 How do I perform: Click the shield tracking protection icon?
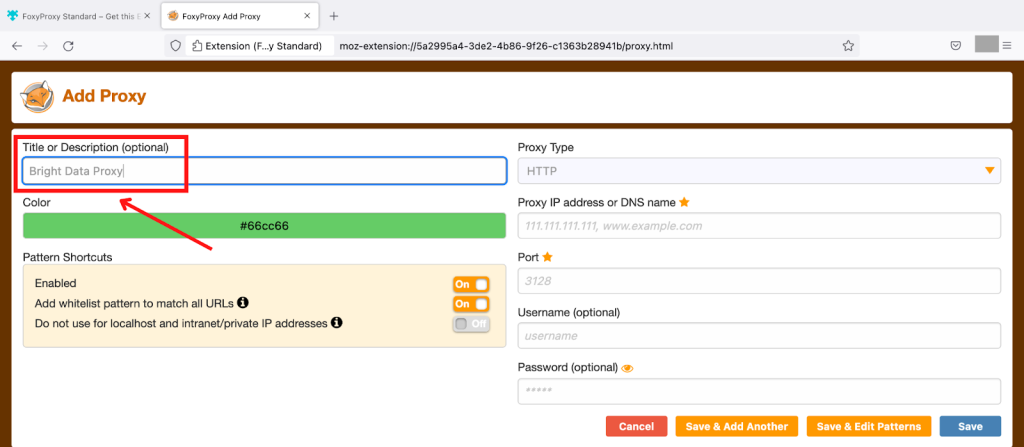pos(175,46)
